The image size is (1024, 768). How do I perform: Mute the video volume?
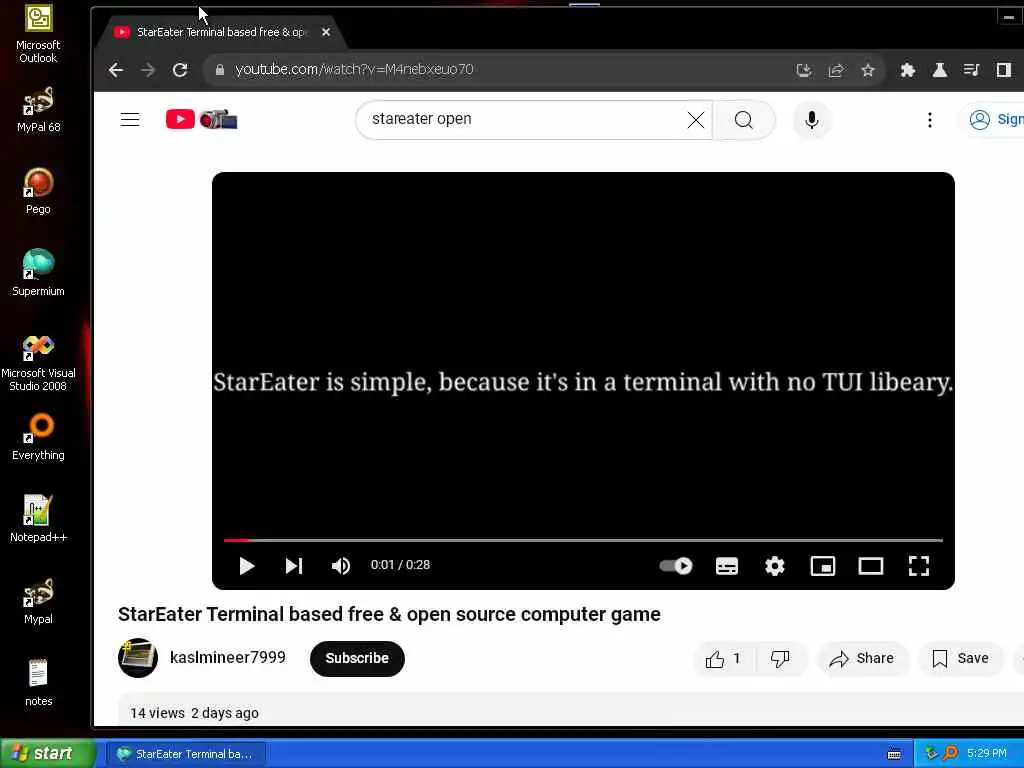[x=341, y=566]
